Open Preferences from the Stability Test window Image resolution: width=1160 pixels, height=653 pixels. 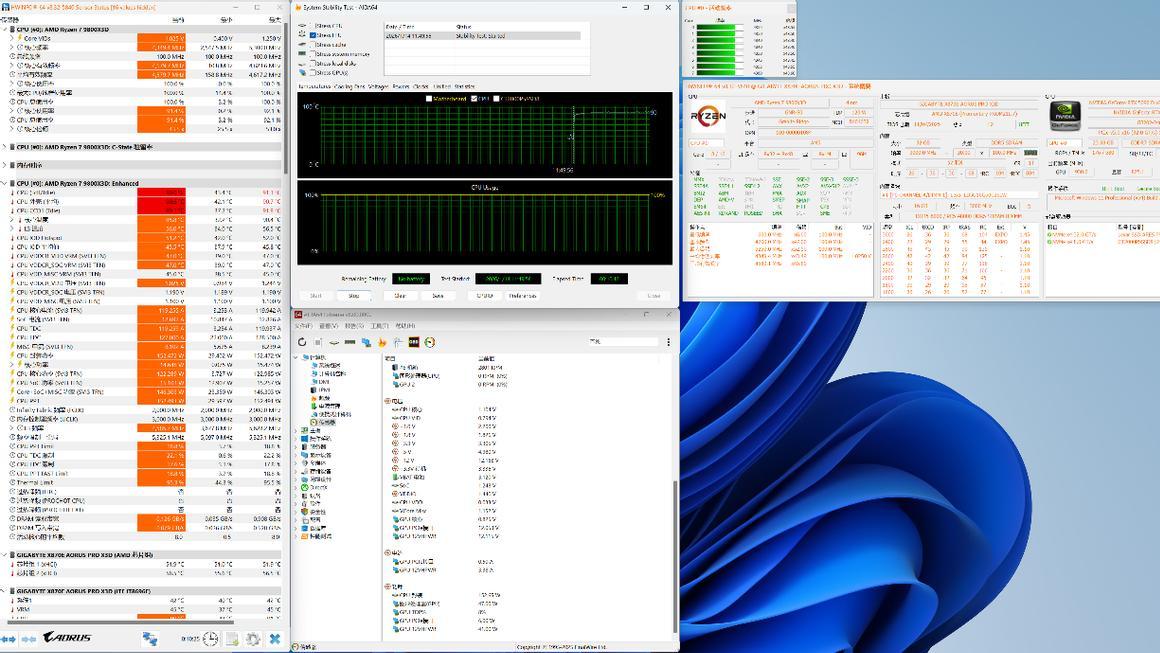522,294
